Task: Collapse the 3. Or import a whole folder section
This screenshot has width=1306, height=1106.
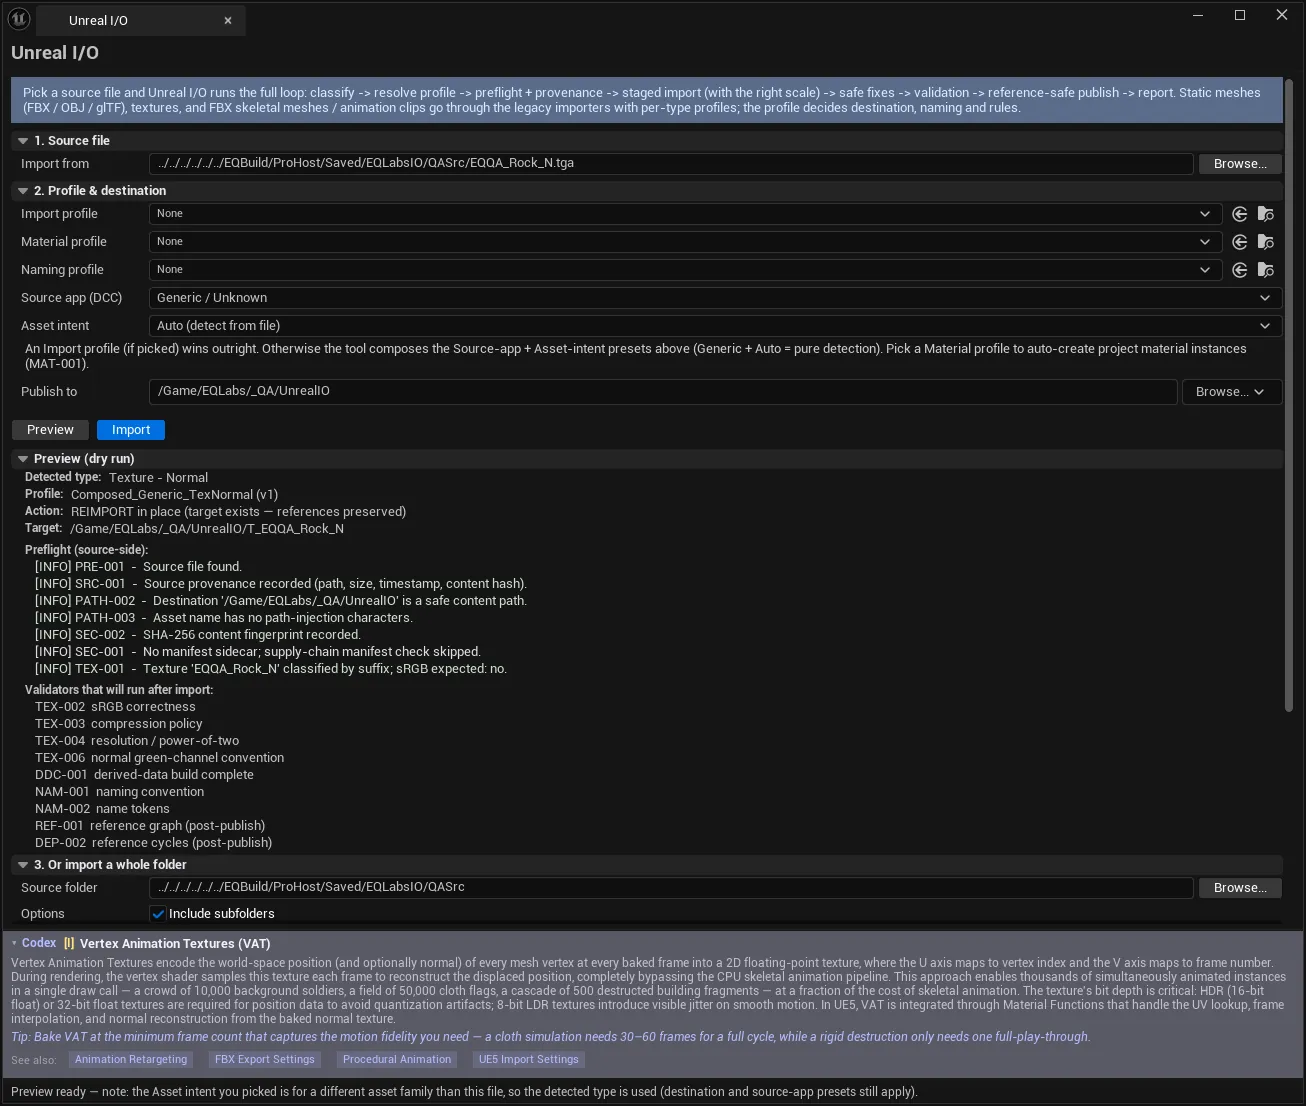Action: point(23,865)
